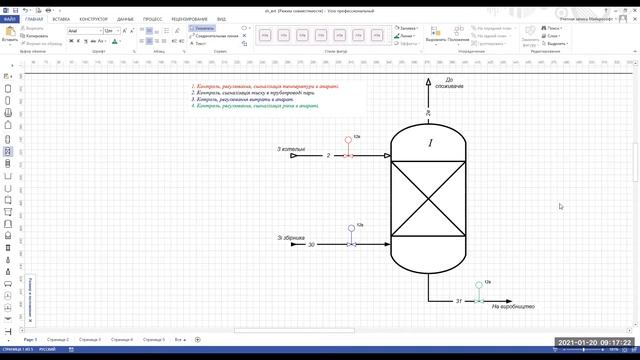
Task: Save the document from quick access toolbar
Action: click(x=15, y=11)
